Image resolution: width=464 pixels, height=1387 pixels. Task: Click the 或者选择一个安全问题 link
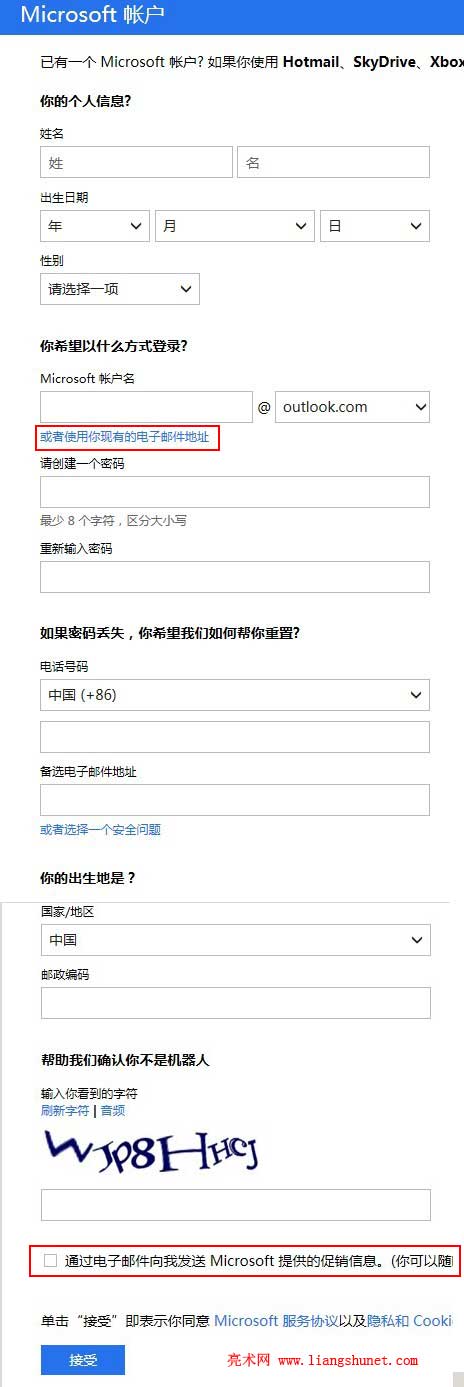[x=100, y=829]
